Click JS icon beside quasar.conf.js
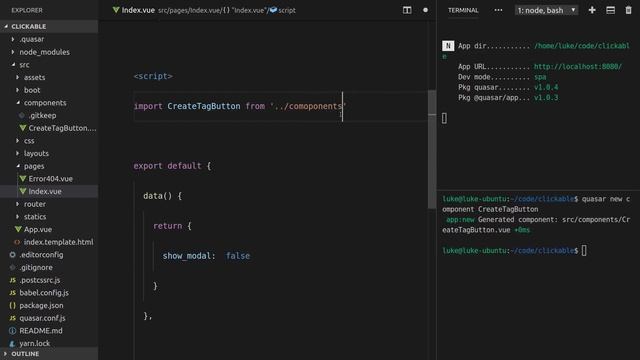The image size is (640, 360). (x=13, y=318)
